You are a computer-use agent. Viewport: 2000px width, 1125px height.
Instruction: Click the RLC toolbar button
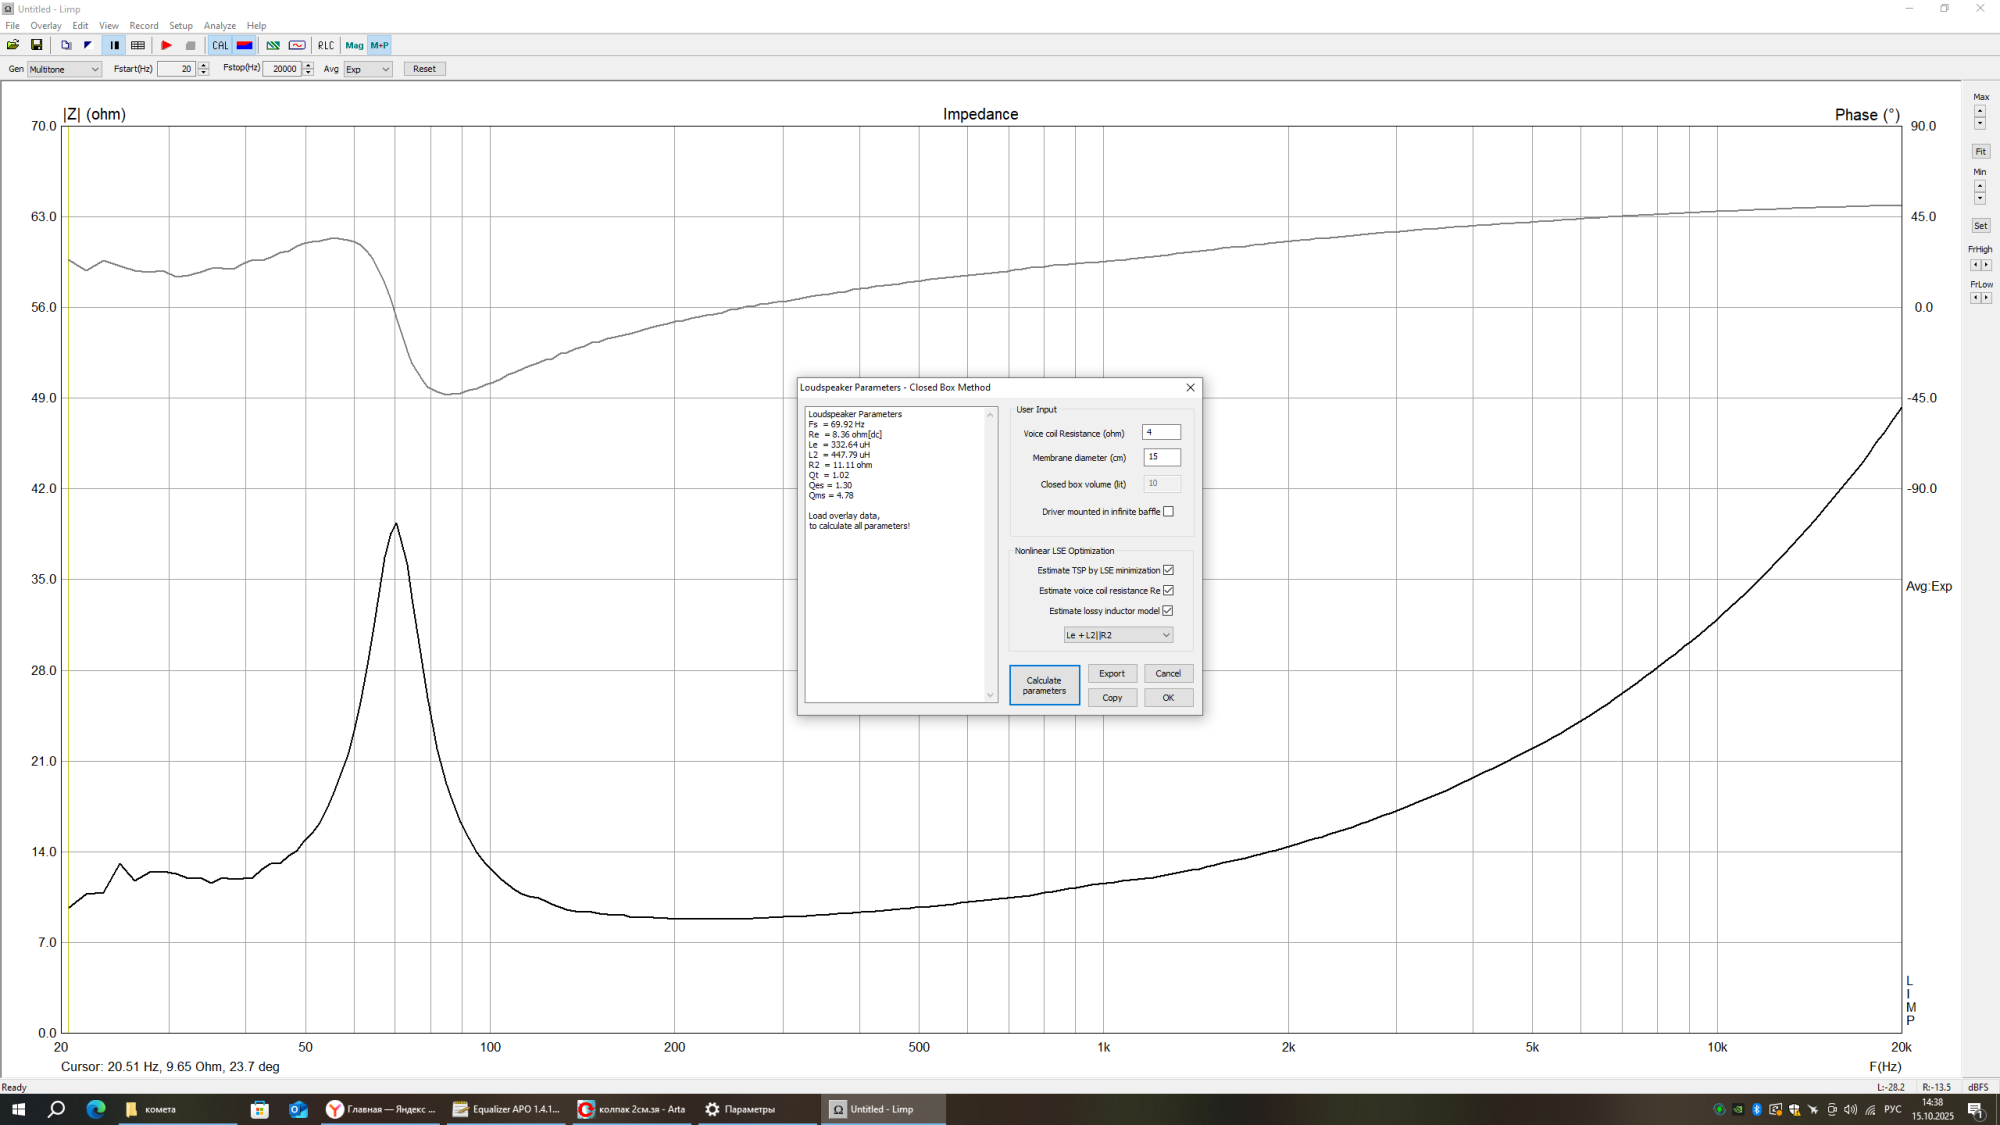coord(326,45)
